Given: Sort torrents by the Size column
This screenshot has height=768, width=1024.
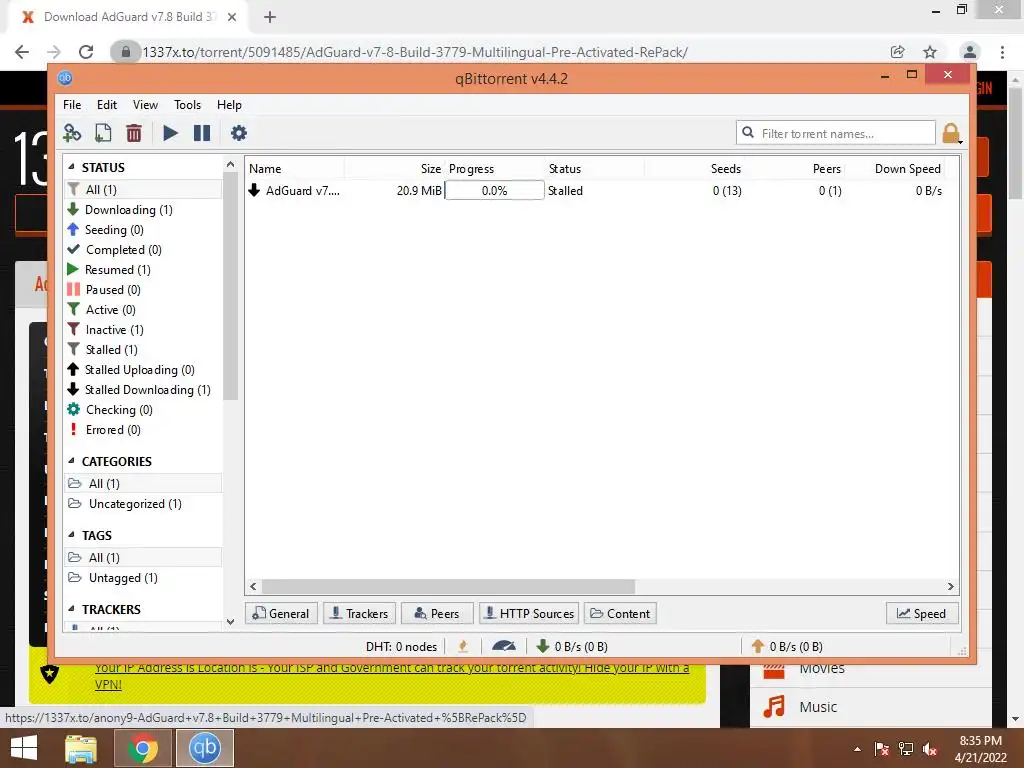Looking at the screenshot, I should (394, 168).
